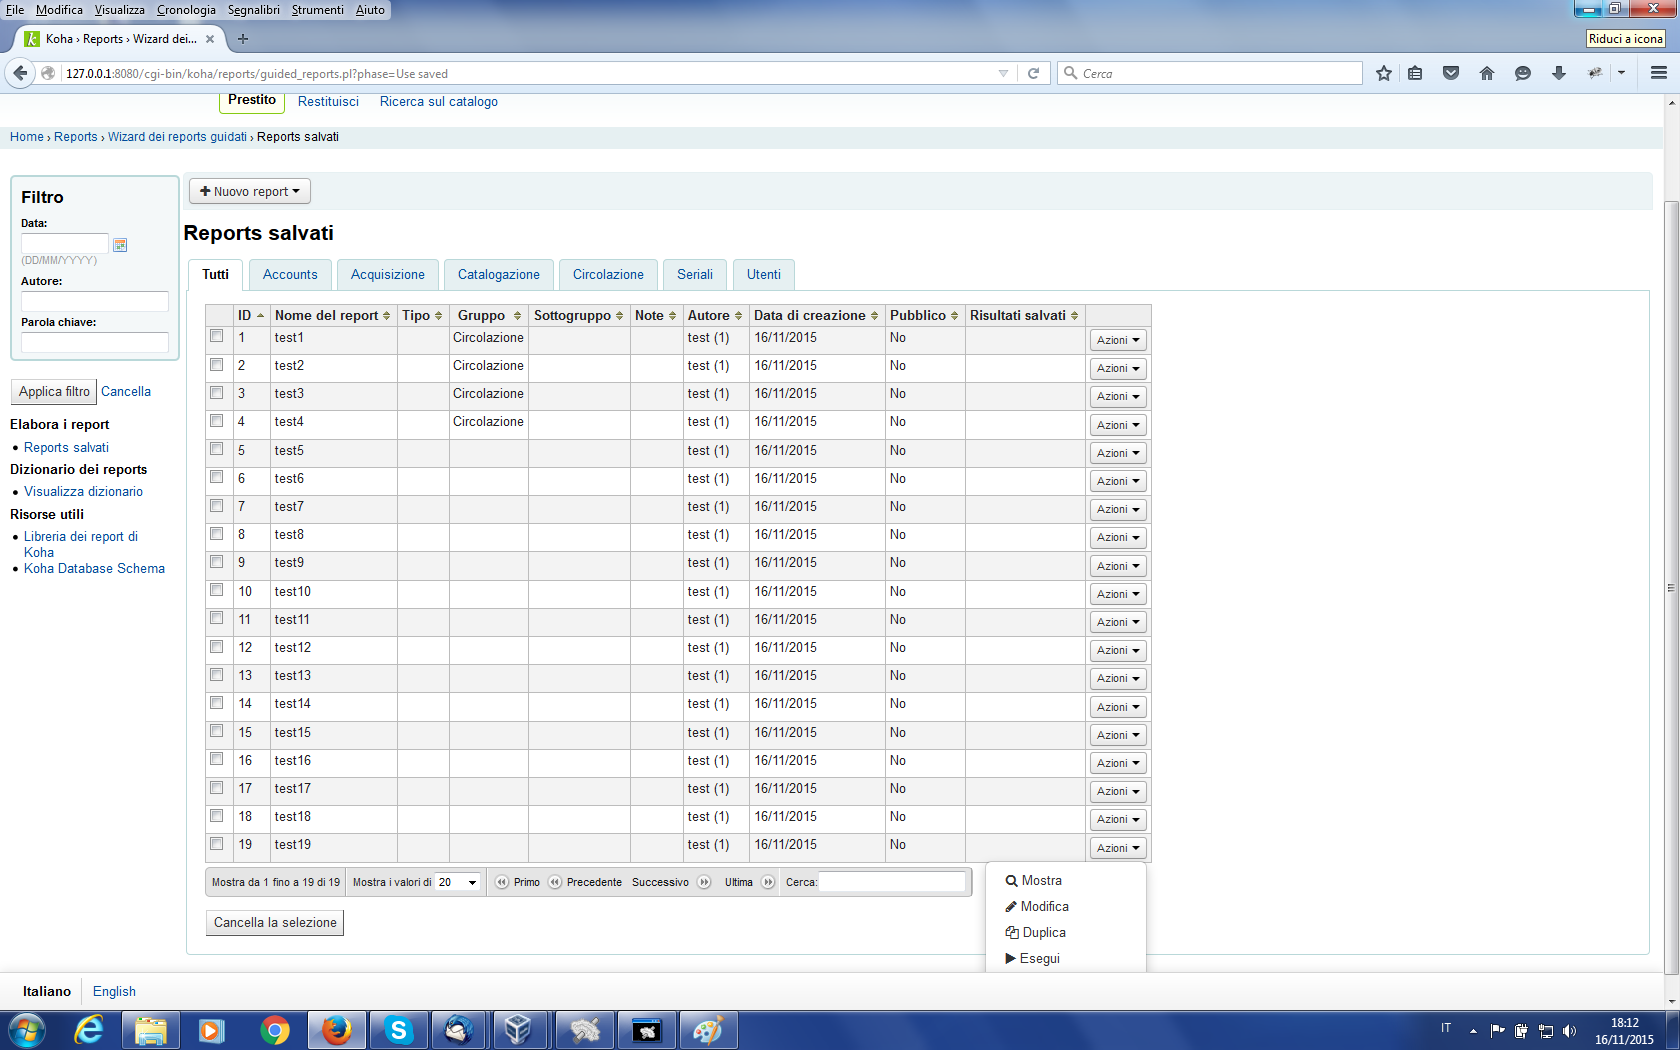The image size is (1680, 1050).
Task: Reload the page with refresh icon
Action: pos(1033,73)
